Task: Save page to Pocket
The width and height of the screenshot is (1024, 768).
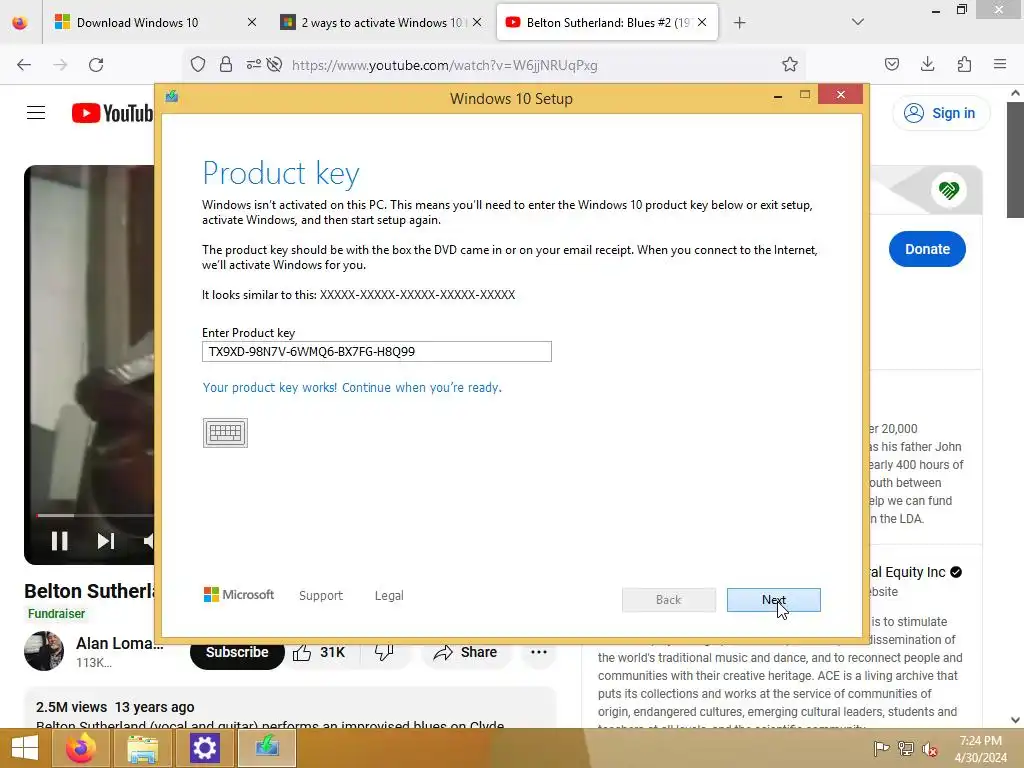Action: [x=891, y=64]
